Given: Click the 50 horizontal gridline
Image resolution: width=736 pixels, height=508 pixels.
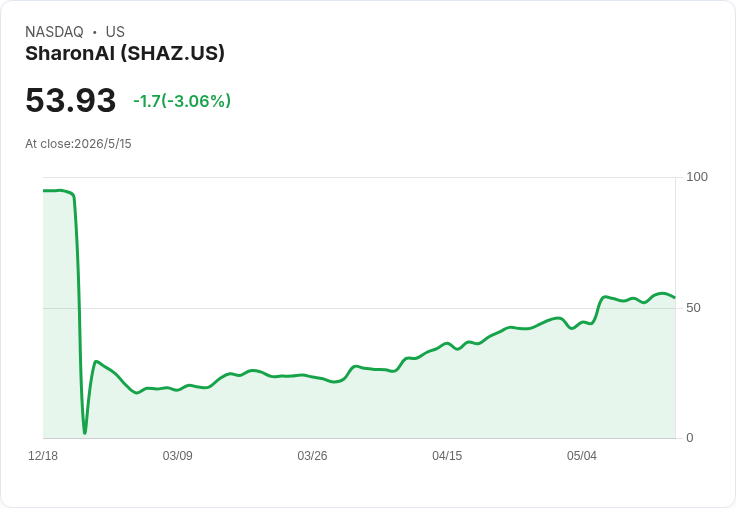Looking at the screenshot, I should point(359,308).
